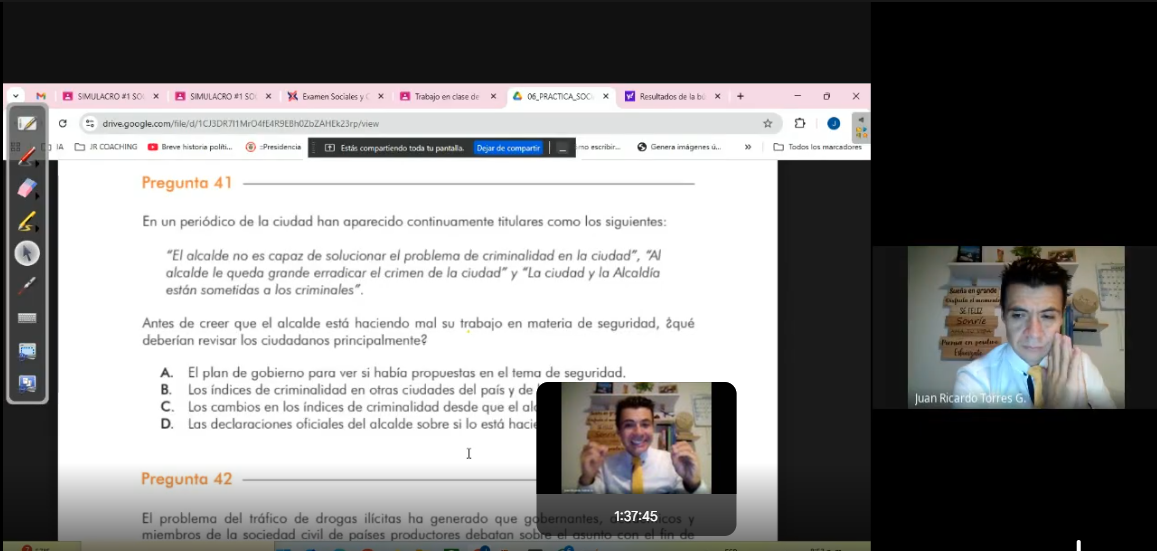
Task: Select the pink eraser tool
Action: pos(27,188)
